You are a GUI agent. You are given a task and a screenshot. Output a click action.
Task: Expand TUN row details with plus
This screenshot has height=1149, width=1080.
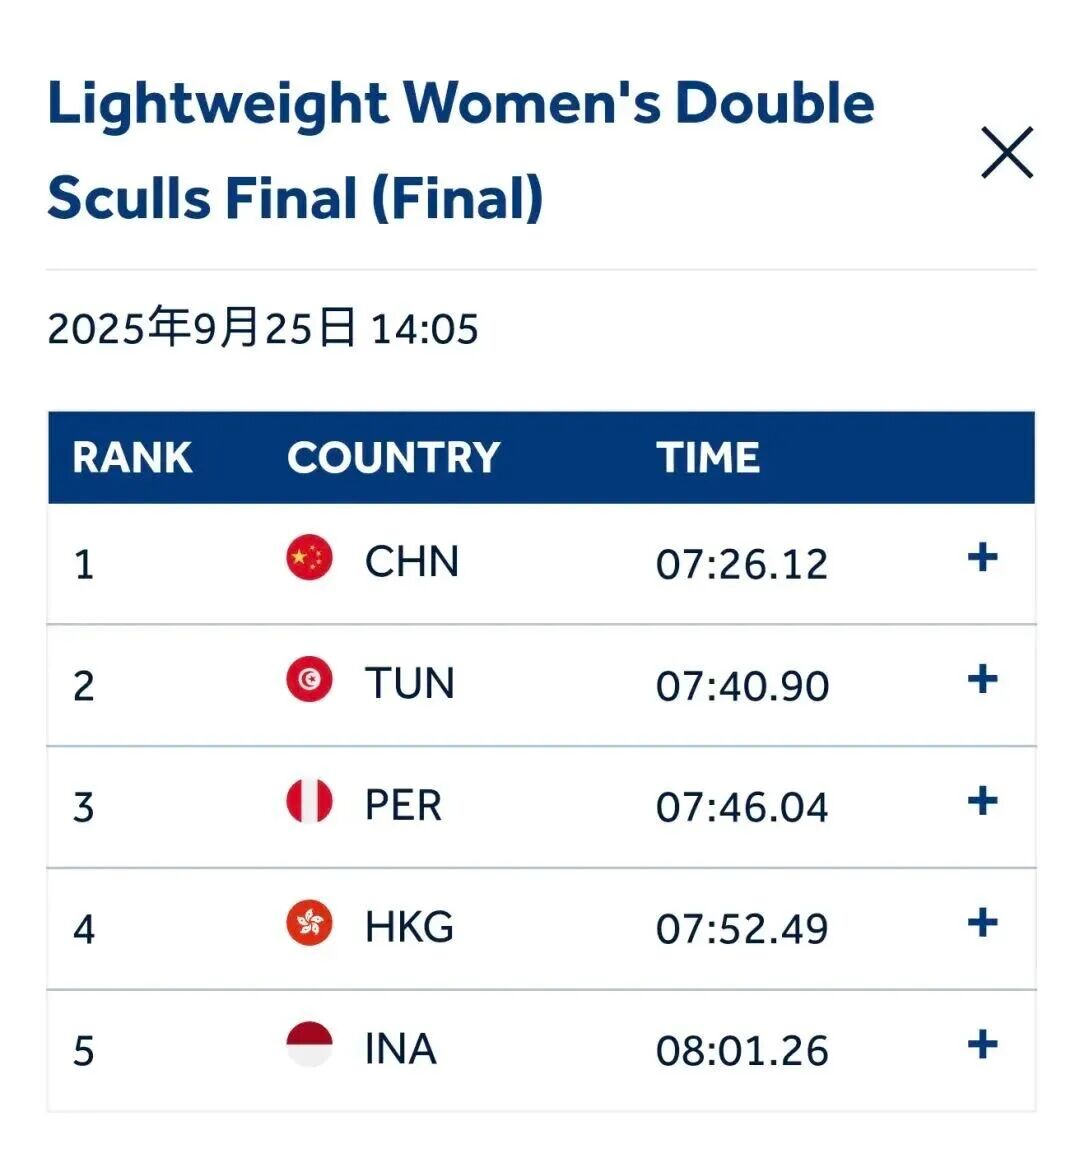[982, 679]
